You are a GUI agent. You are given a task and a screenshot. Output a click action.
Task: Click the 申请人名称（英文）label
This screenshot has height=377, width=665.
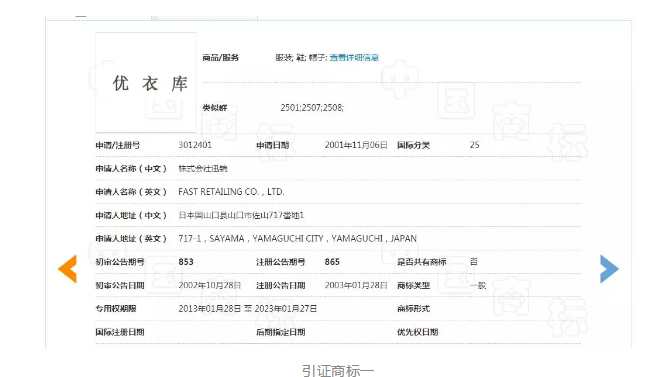coord(131,192)
